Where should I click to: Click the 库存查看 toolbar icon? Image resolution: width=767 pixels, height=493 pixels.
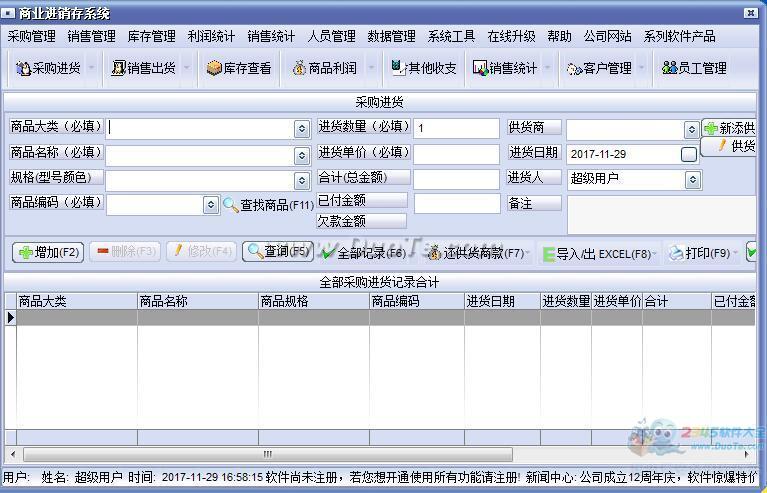(238, 68)
